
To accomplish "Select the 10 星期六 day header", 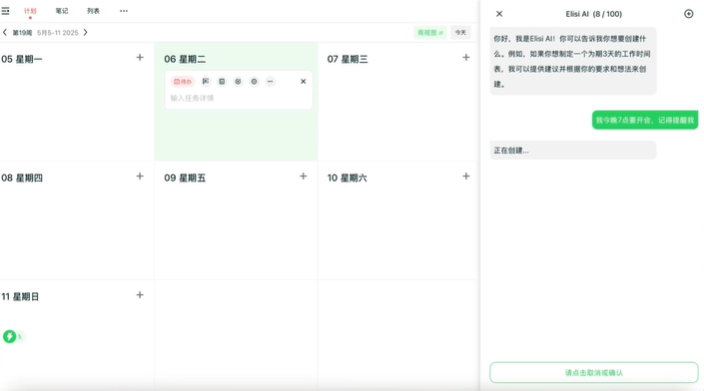I will (347, 178).
